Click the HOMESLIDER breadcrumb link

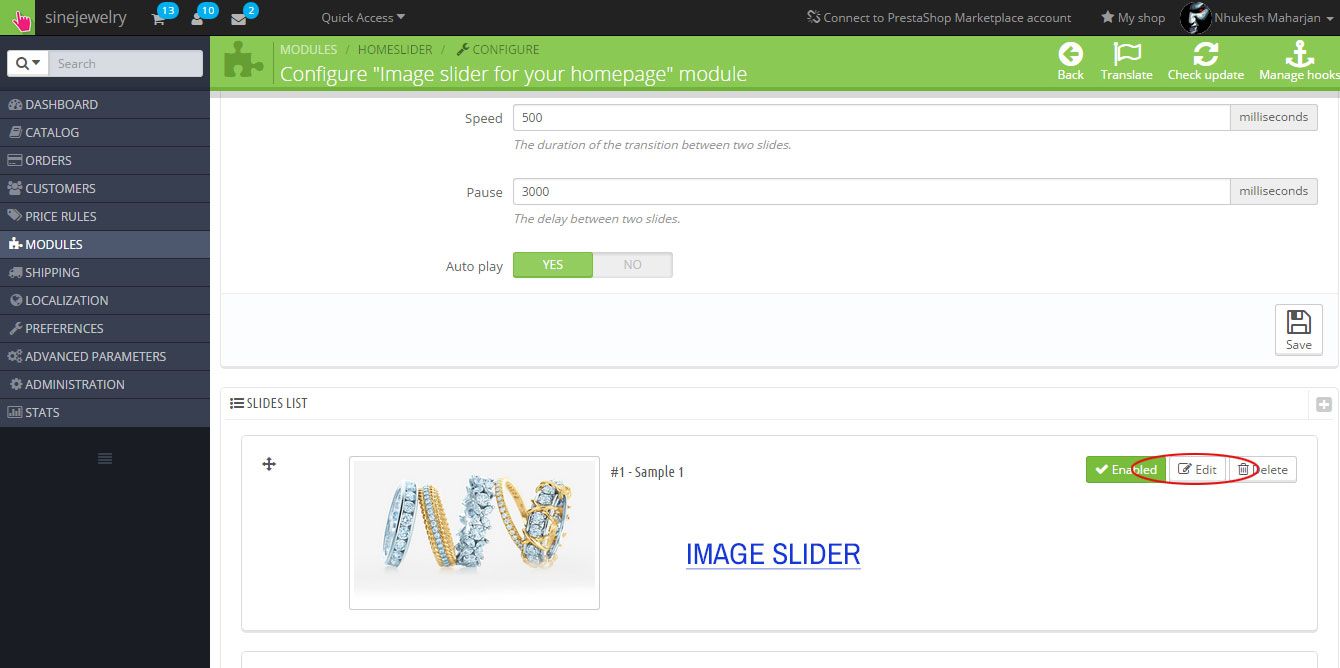[395, 49]
